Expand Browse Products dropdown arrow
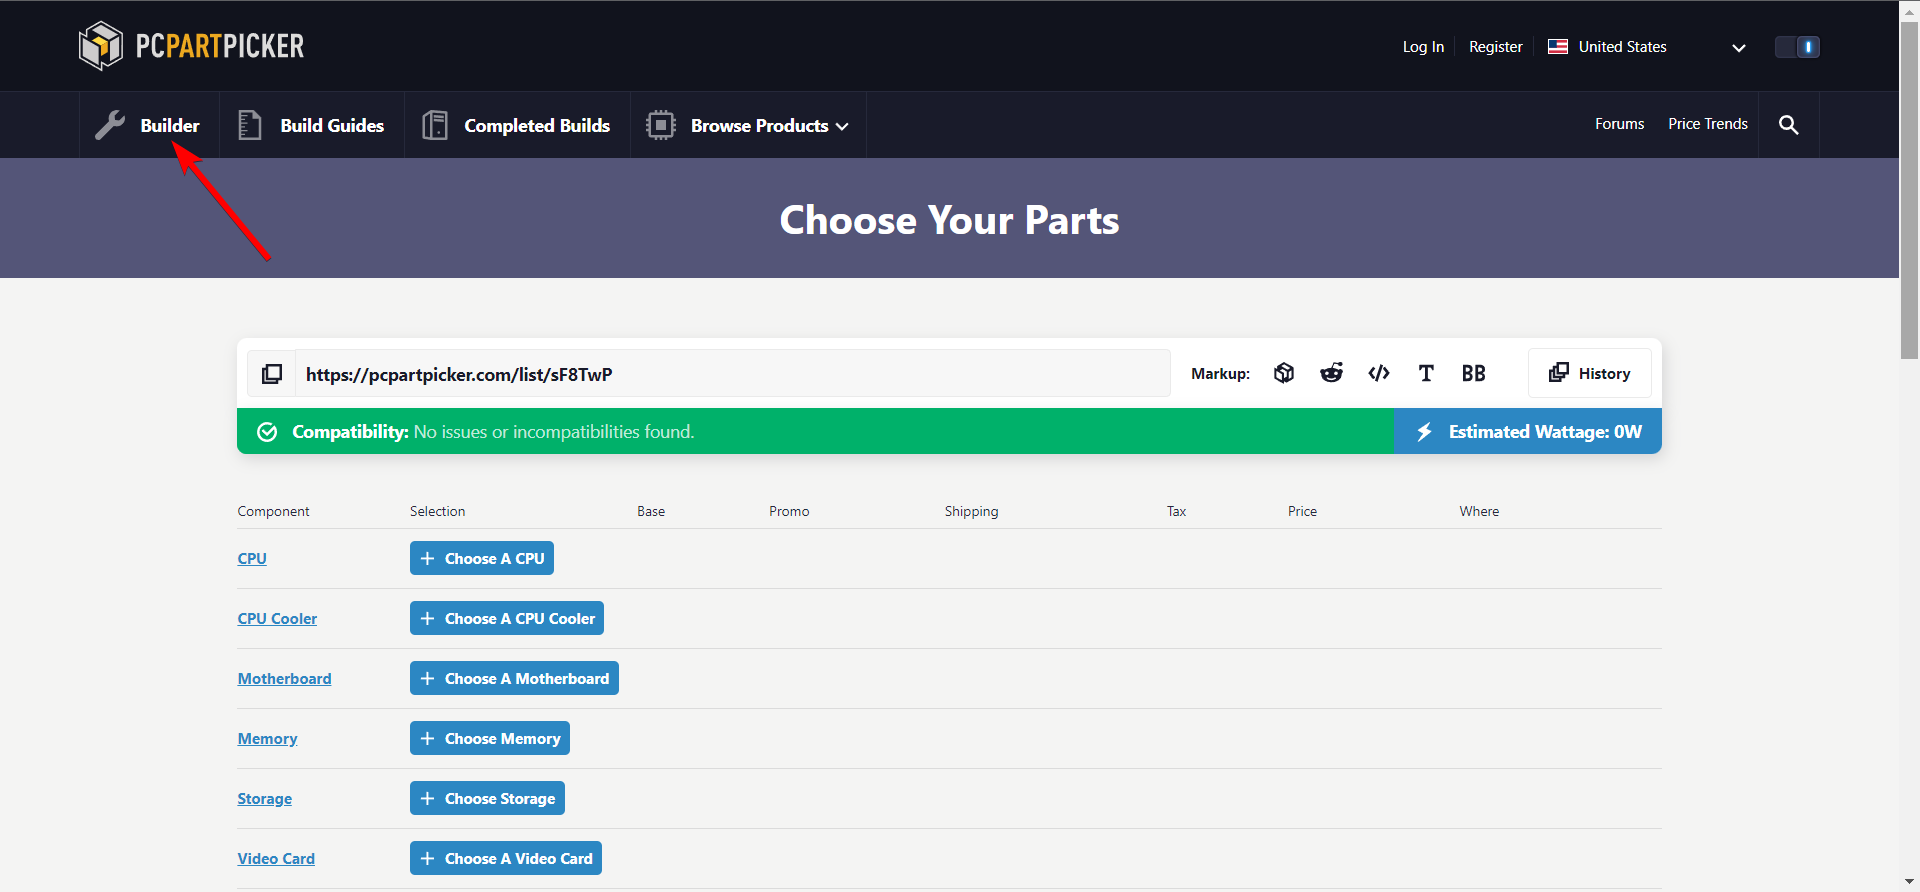 click(842, 126)
